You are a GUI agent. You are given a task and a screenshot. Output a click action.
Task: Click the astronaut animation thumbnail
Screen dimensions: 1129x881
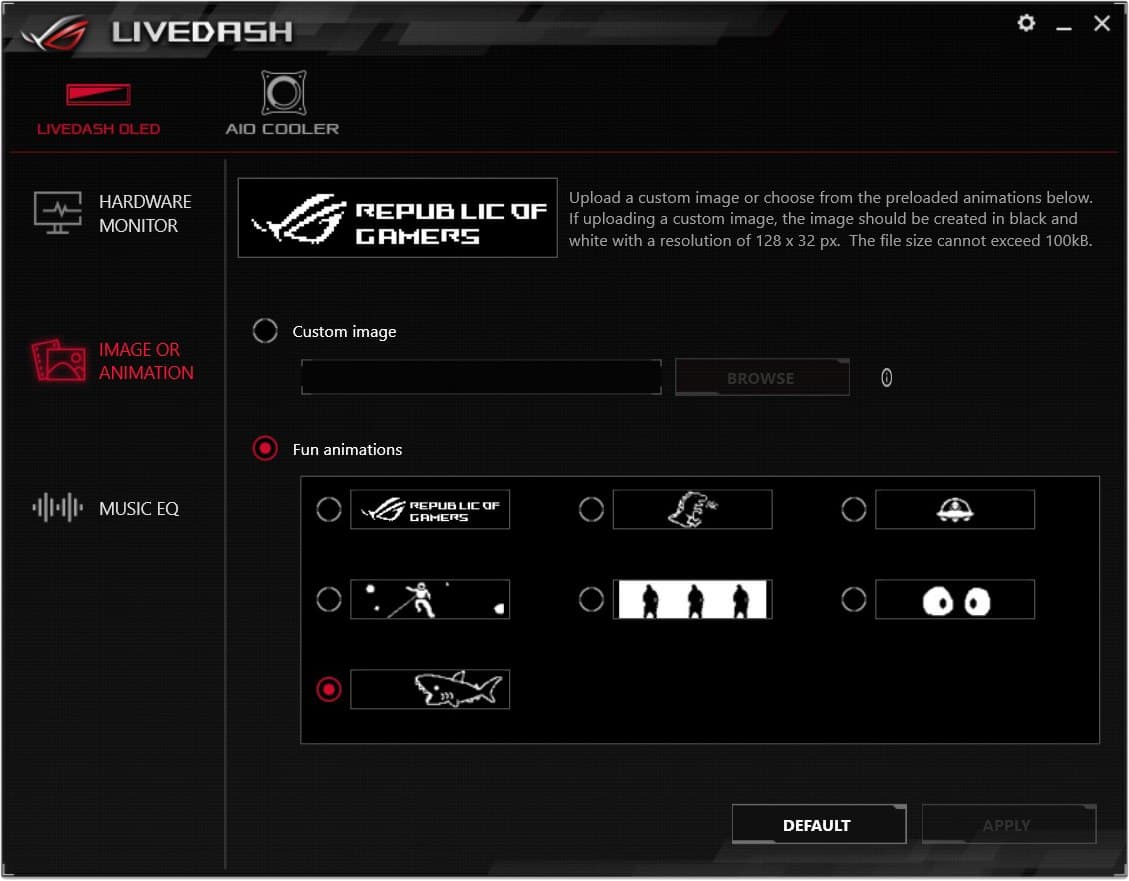(430, 599)
